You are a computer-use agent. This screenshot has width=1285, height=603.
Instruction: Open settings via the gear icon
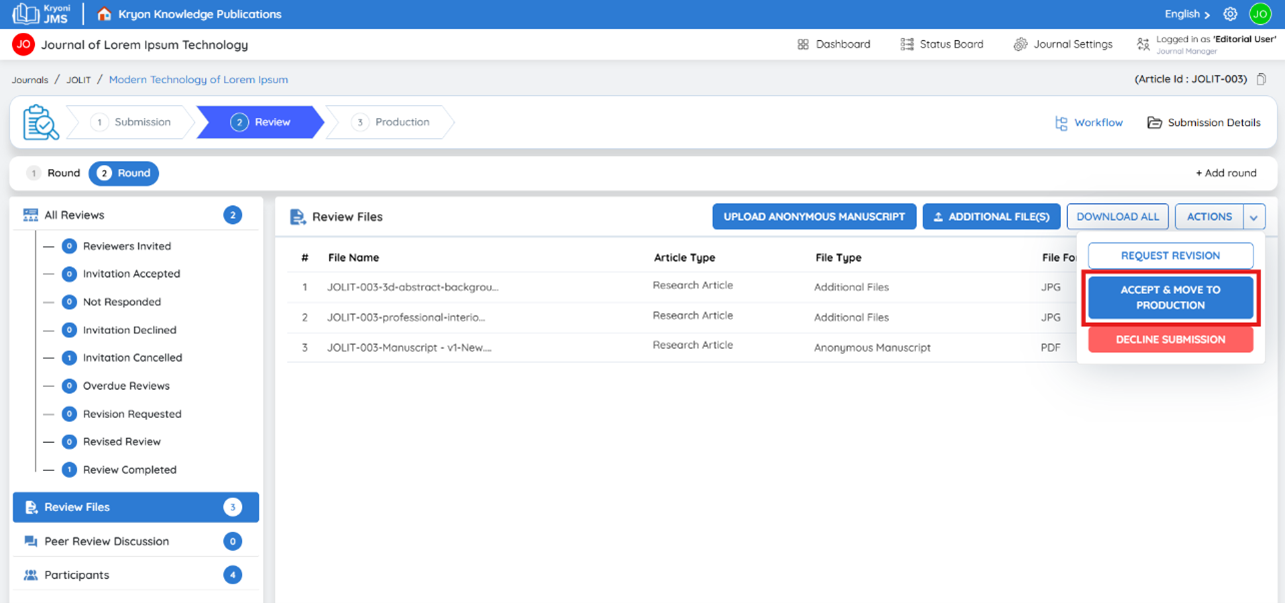coord(1231,14)
